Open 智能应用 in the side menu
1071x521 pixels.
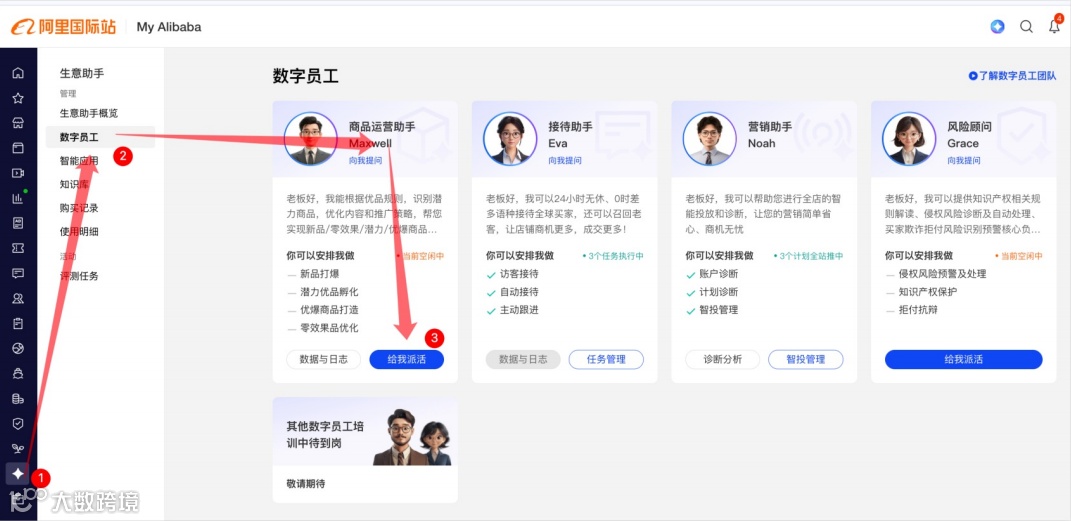(x=79, y=161)
